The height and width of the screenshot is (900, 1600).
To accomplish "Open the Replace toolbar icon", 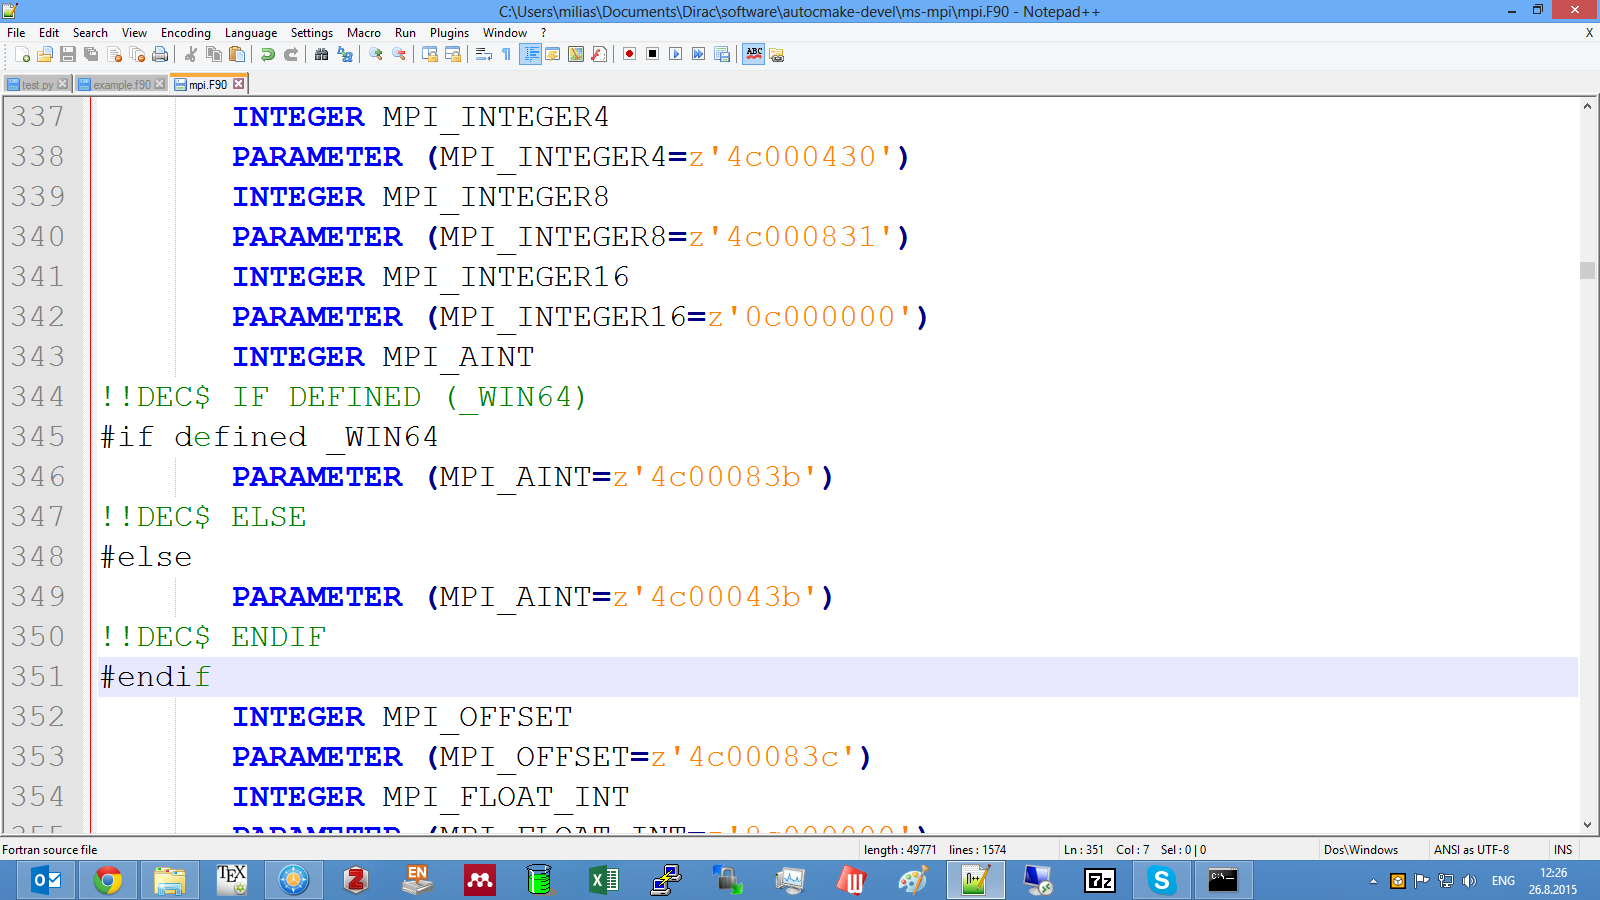I will [x=345, y=54].
